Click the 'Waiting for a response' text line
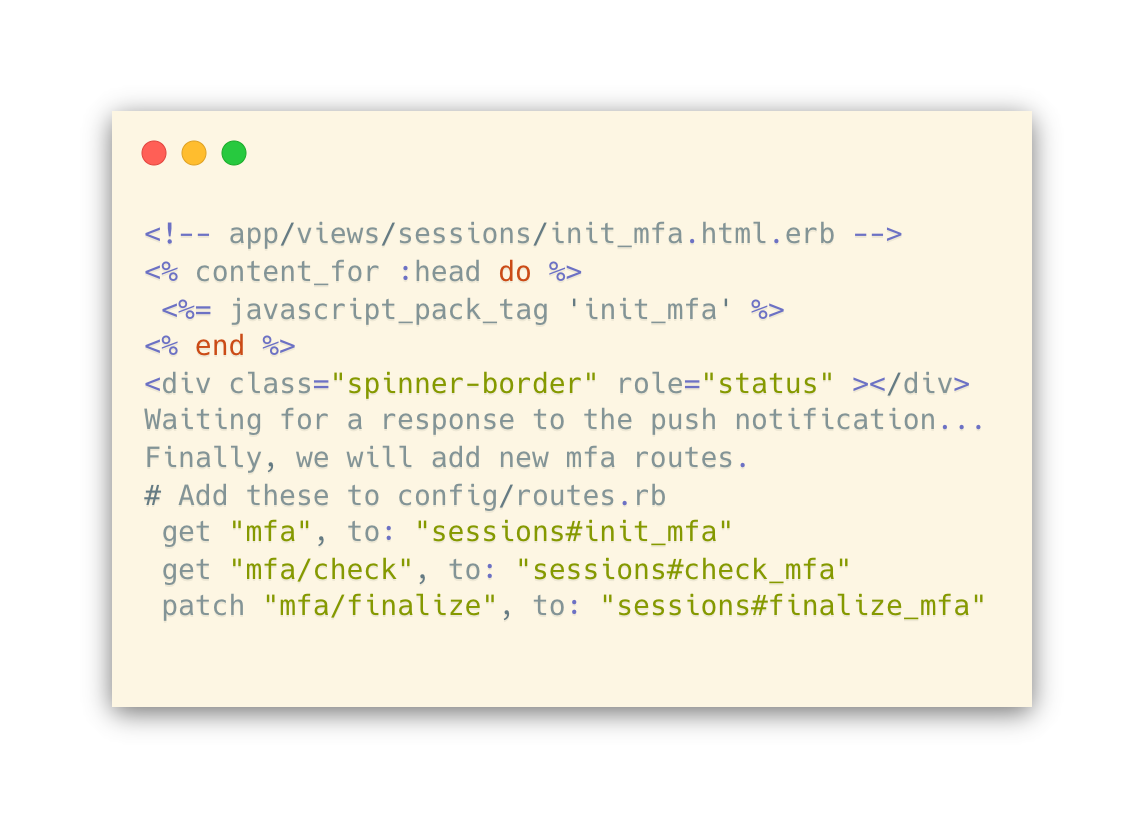Viewport: 1144px width, 818px height. tap(565, 420)
